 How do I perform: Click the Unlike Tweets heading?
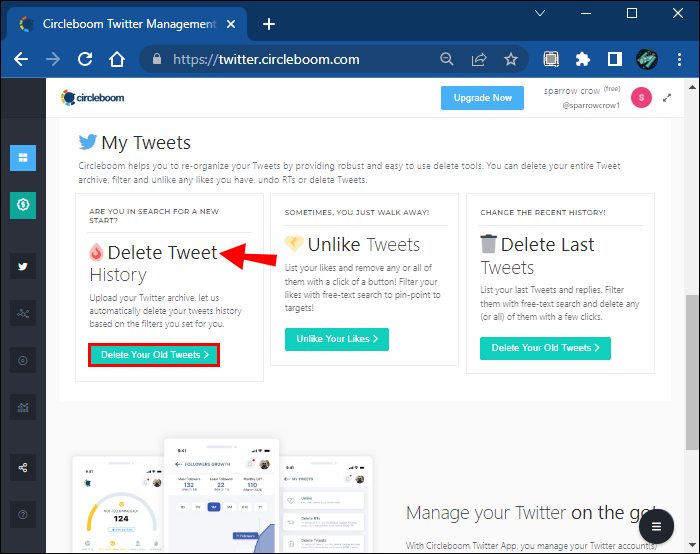coord(353,244)
